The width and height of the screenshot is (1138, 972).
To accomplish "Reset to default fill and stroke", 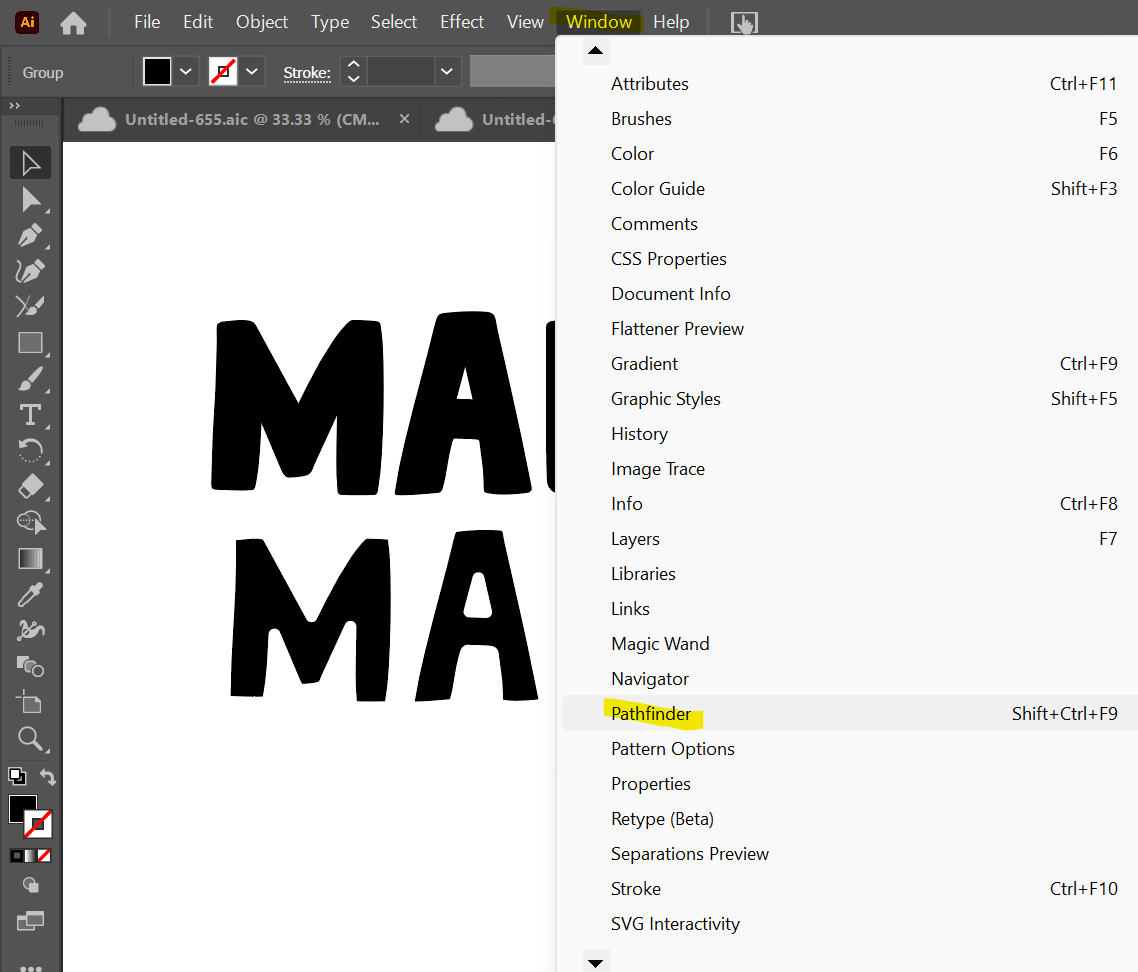I will coord(17,775).
